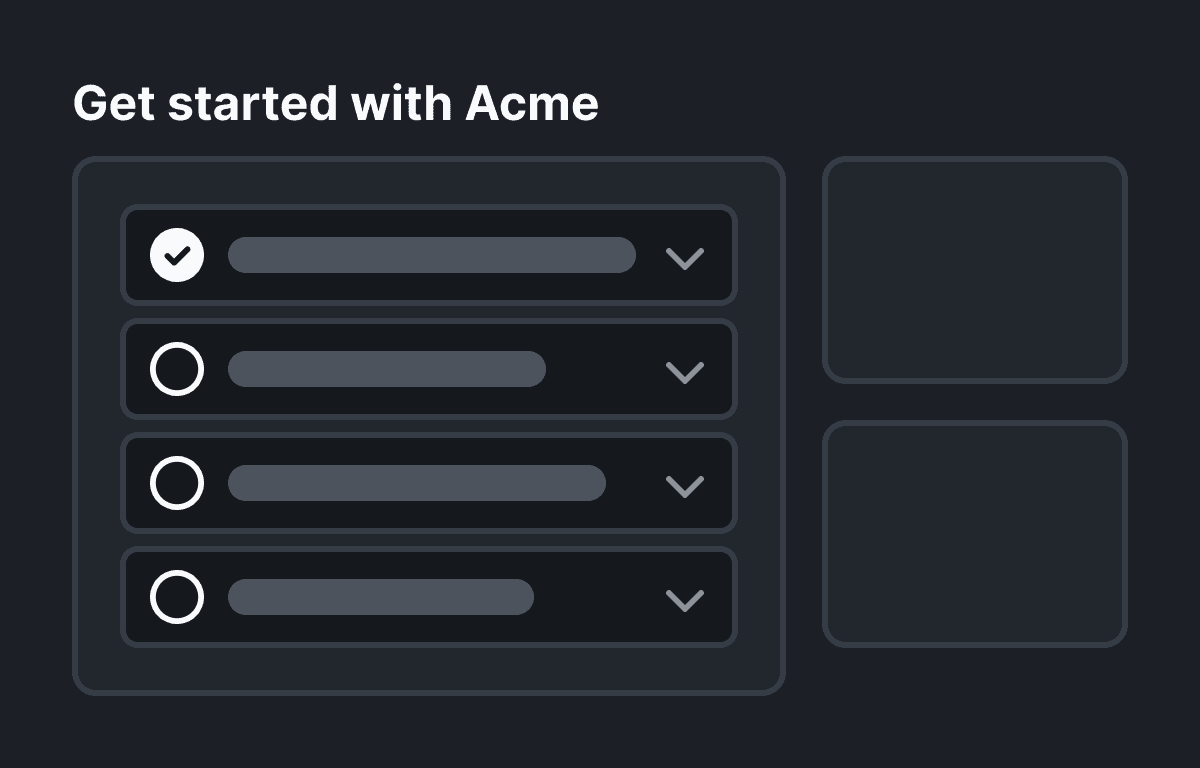The height and width of the screenshot is (768, 1200).
Task: Click the completed checkmark circle on the first step
Action: coord(178,255)
